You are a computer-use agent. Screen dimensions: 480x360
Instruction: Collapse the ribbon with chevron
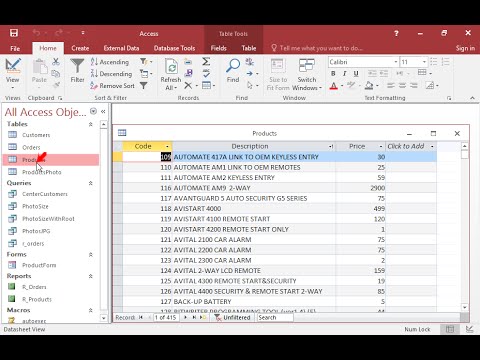pyautogui.click(x=472, y=98)
